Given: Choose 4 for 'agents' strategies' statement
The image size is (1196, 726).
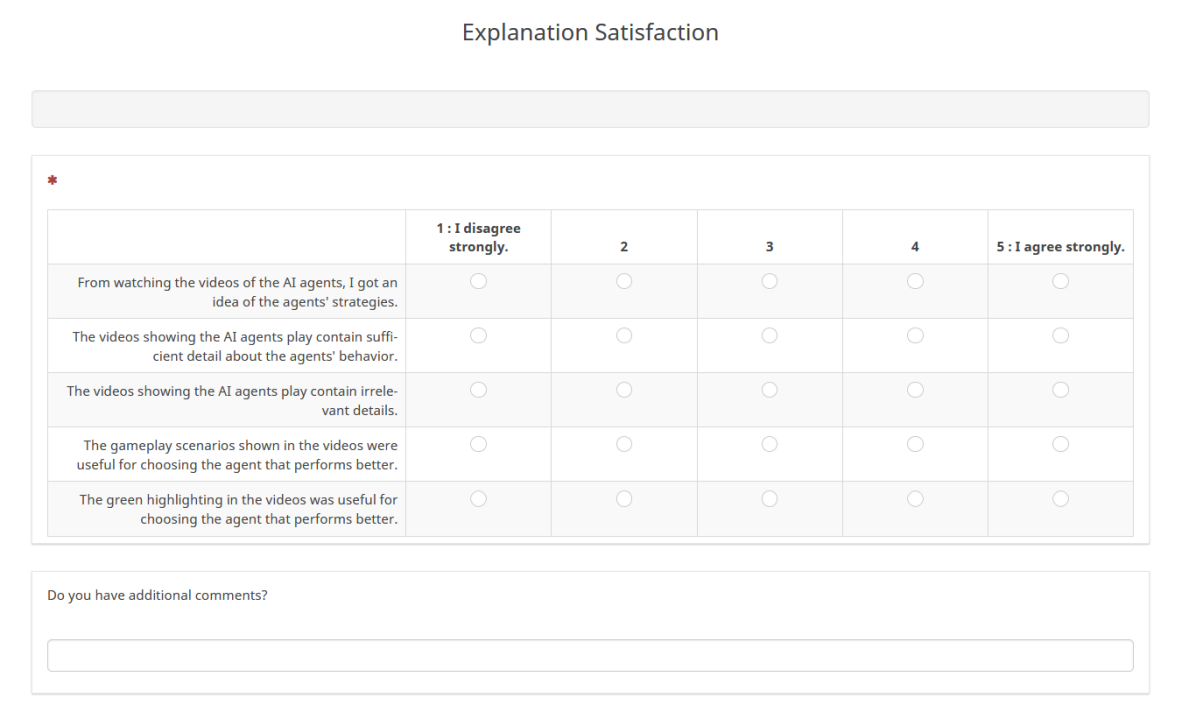Looking at the screenshot, I should point(915,282).
